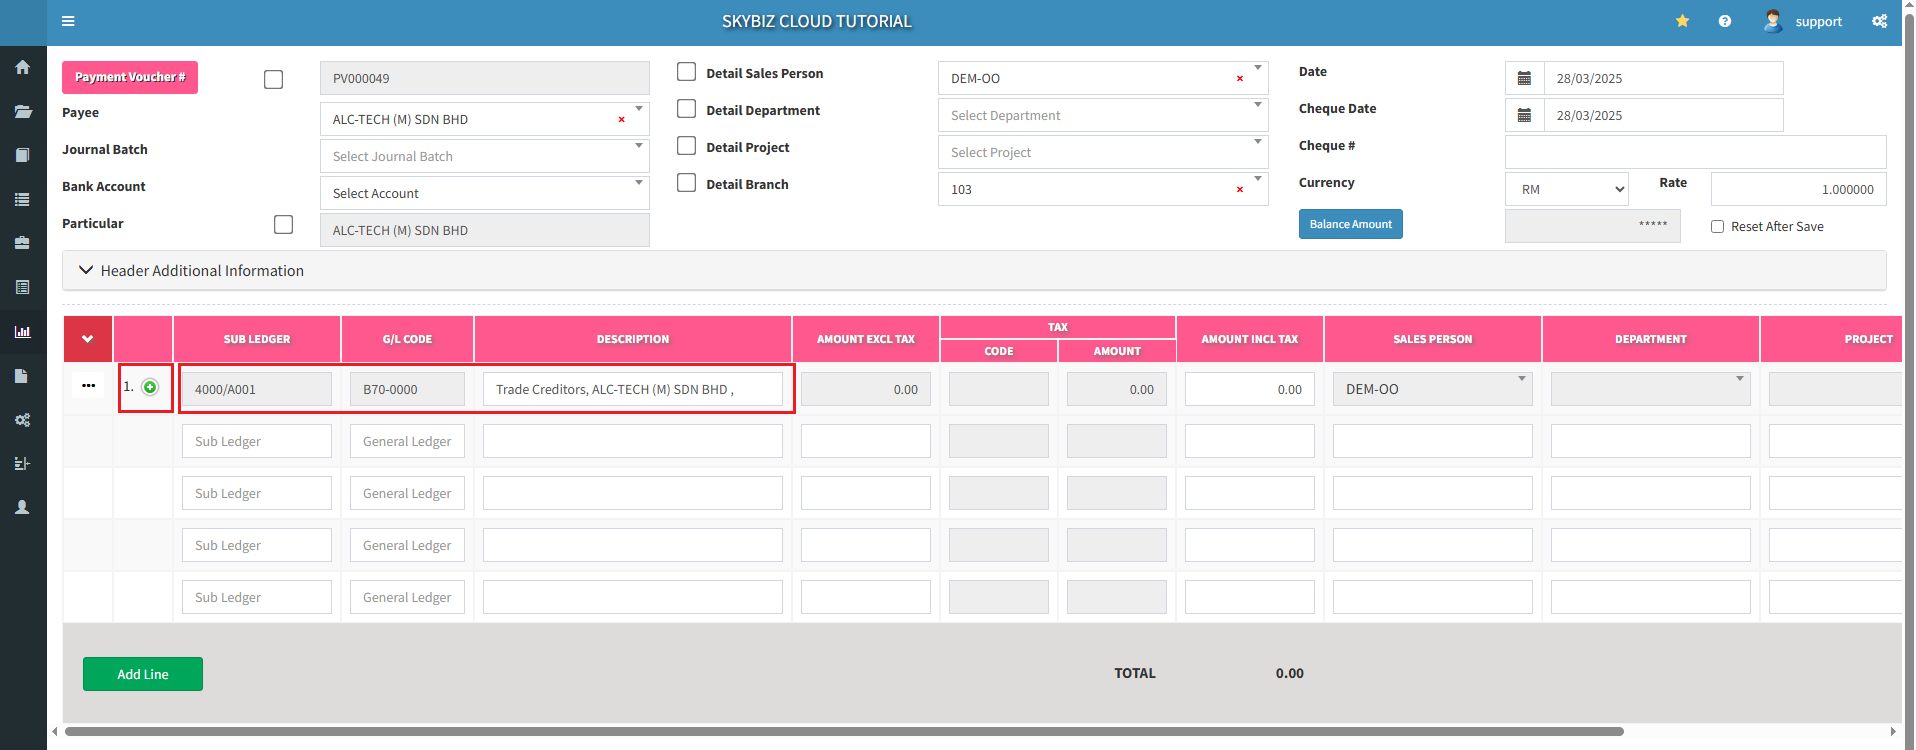Click the Balance Amount button

coord(1350,224)
